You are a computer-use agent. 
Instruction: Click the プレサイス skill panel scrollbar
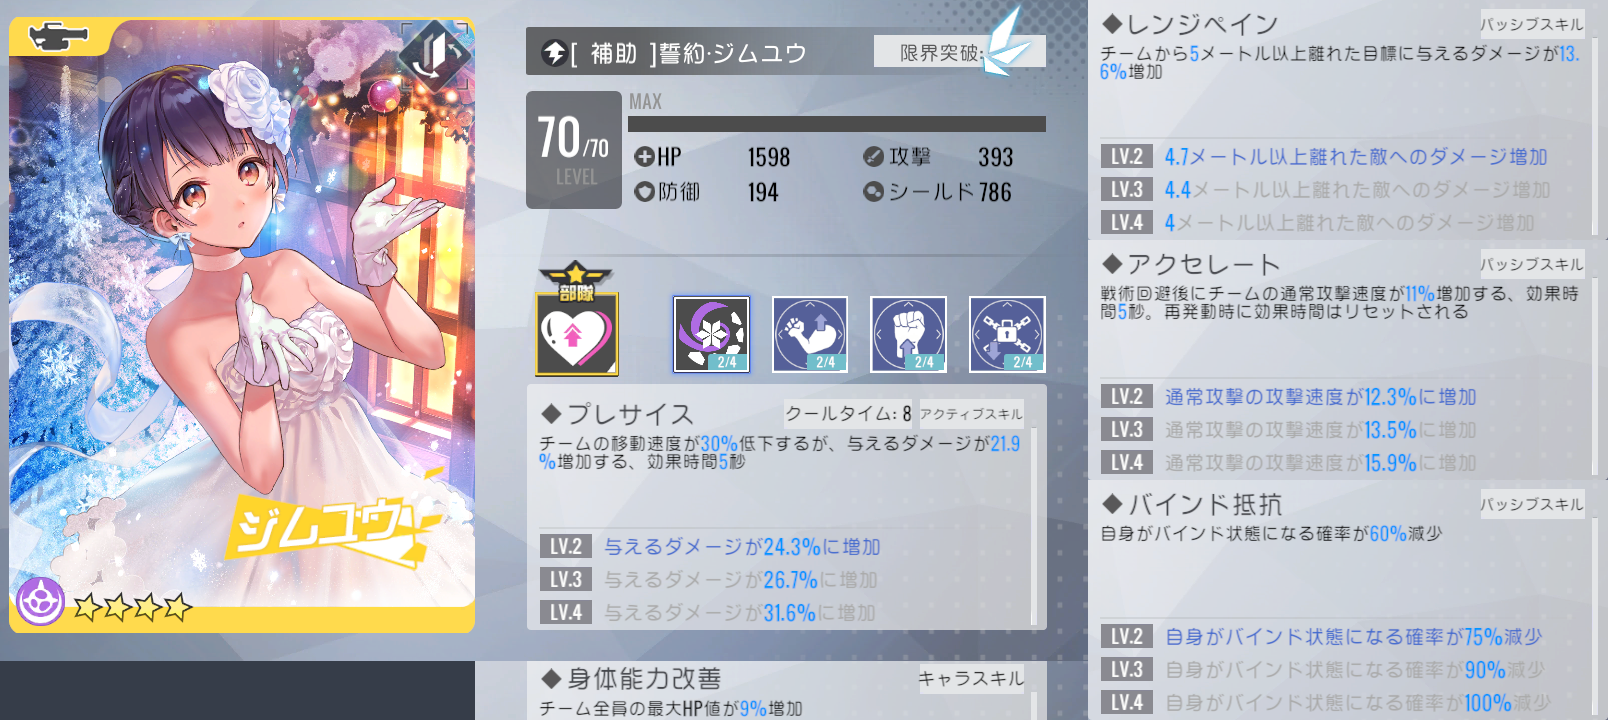click(x=1033, y=525)
